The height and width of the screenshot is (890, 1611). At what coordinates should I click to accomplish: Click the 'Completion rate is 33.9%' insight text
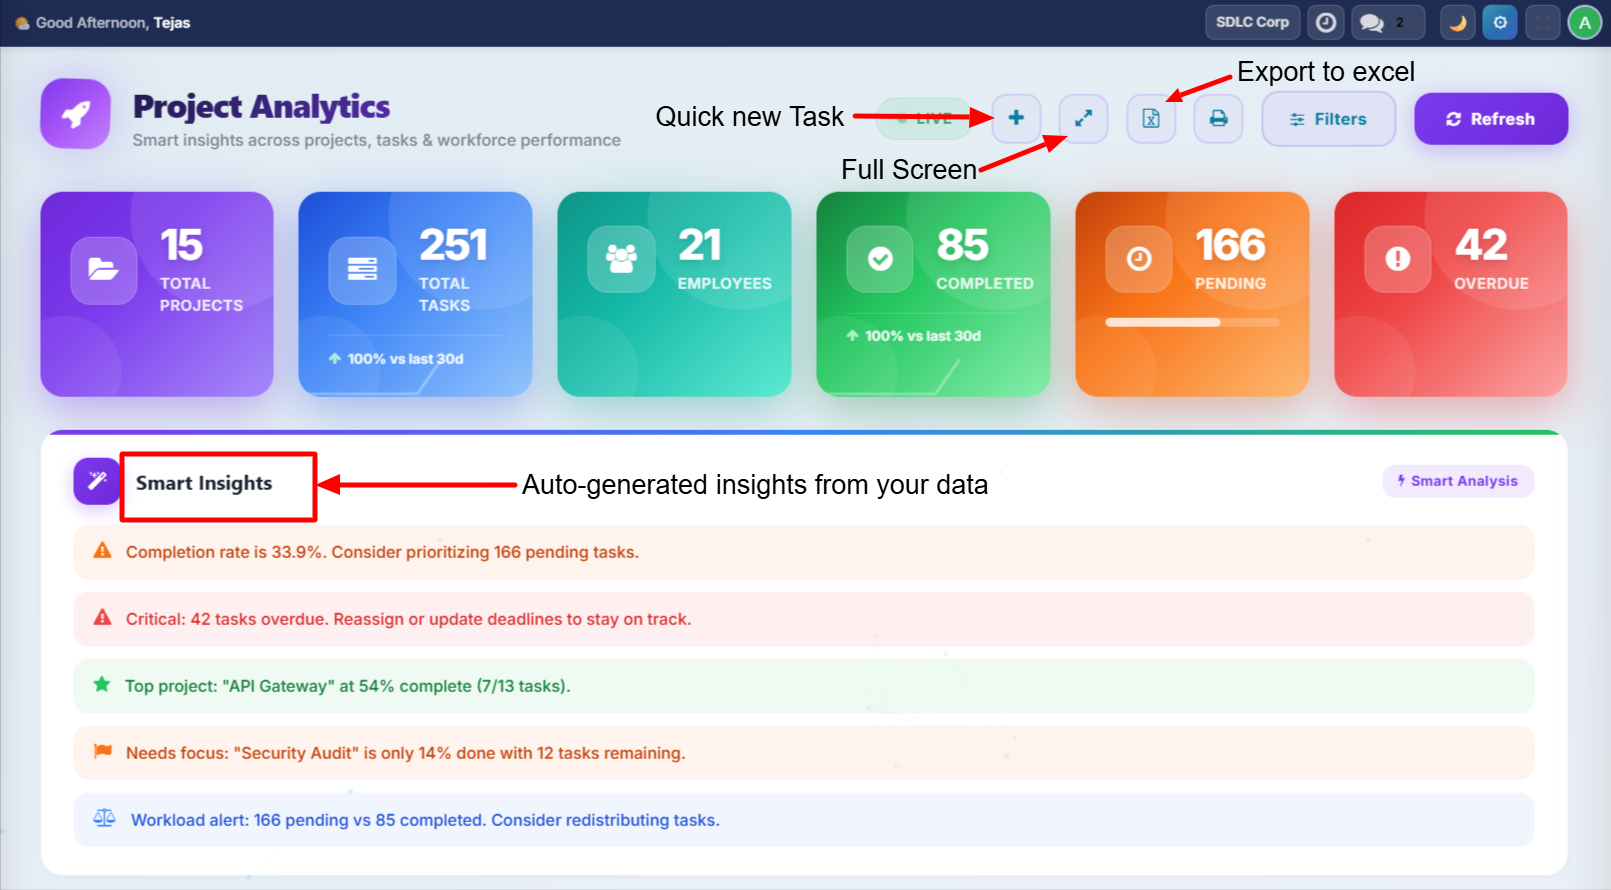[x=382, y=552]
